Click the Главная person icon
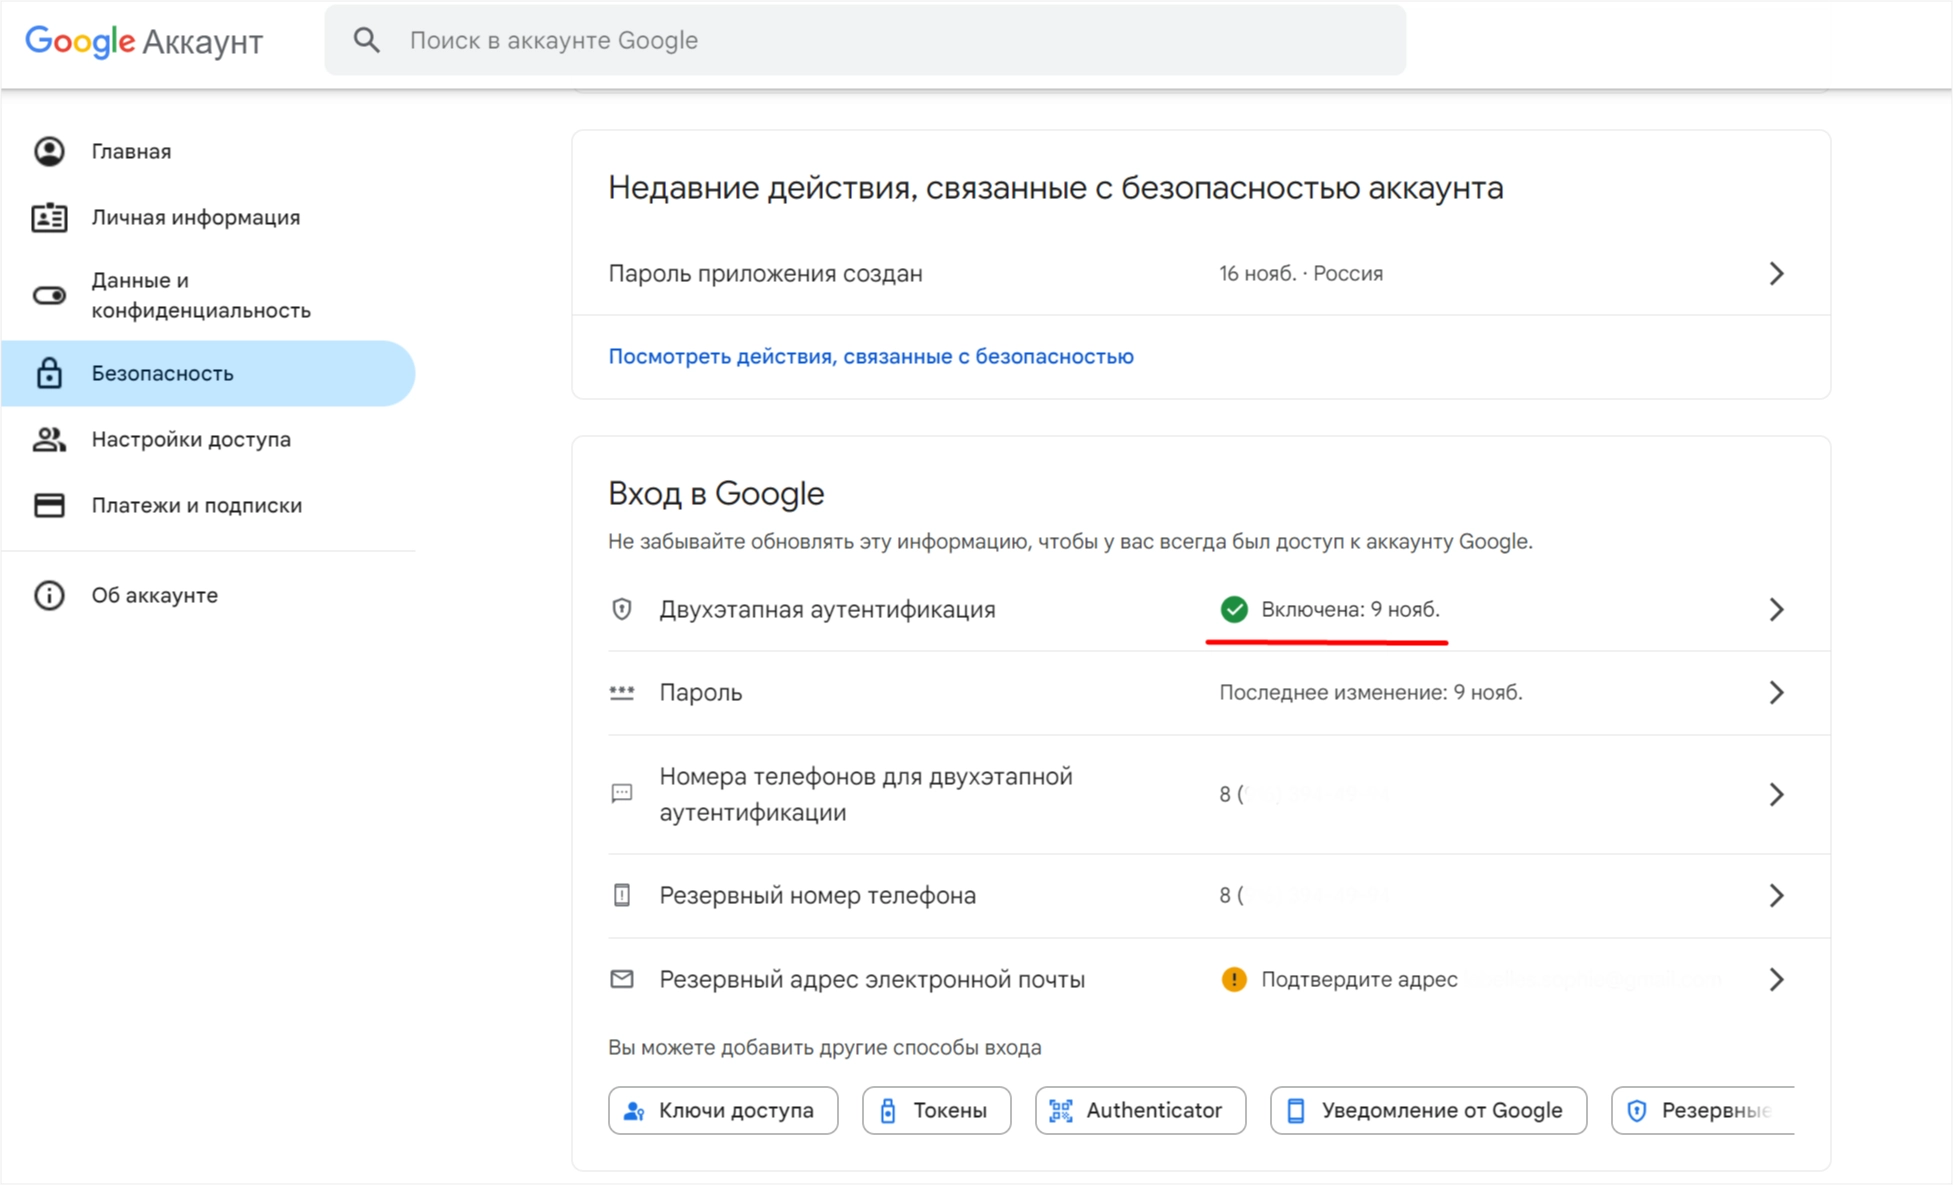 click(x=49, y=151)
